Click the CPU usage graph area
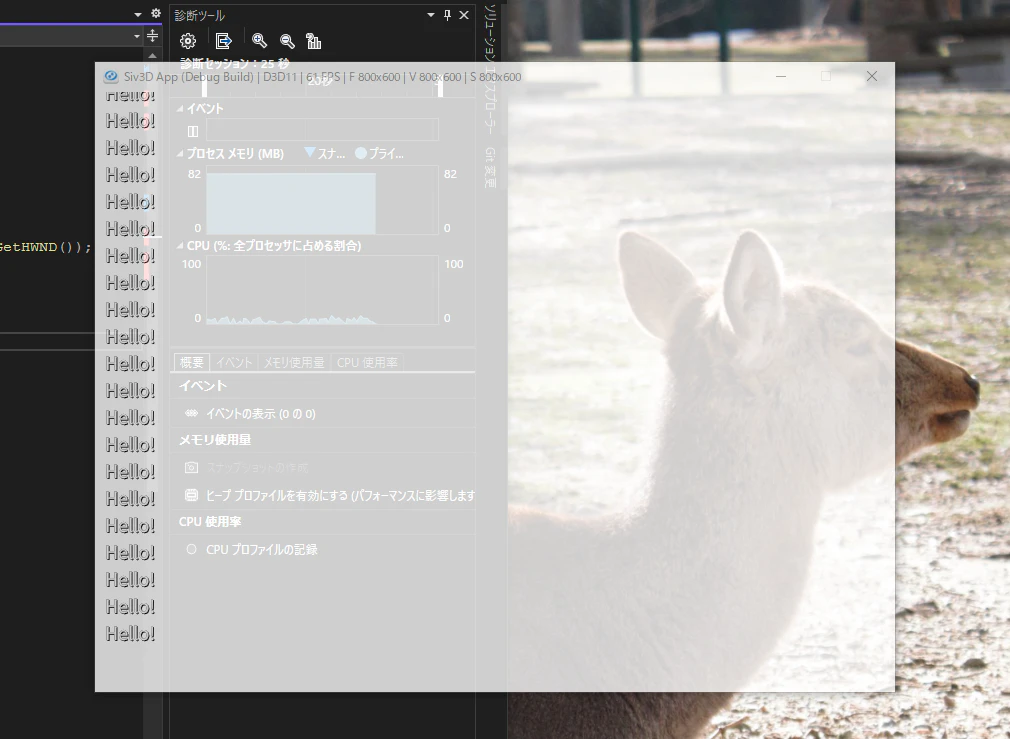 point(322,290)
